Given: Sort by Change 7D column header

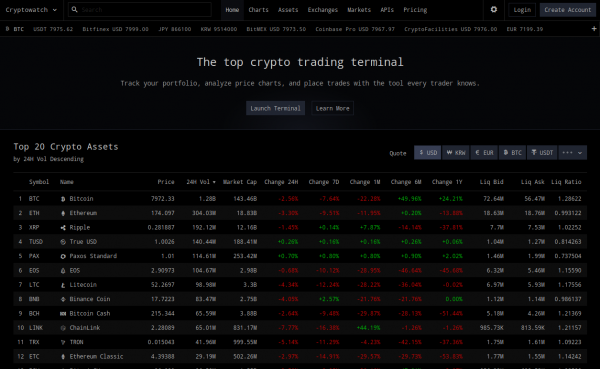Looking at the screenshot, I should tap(324, 182).
